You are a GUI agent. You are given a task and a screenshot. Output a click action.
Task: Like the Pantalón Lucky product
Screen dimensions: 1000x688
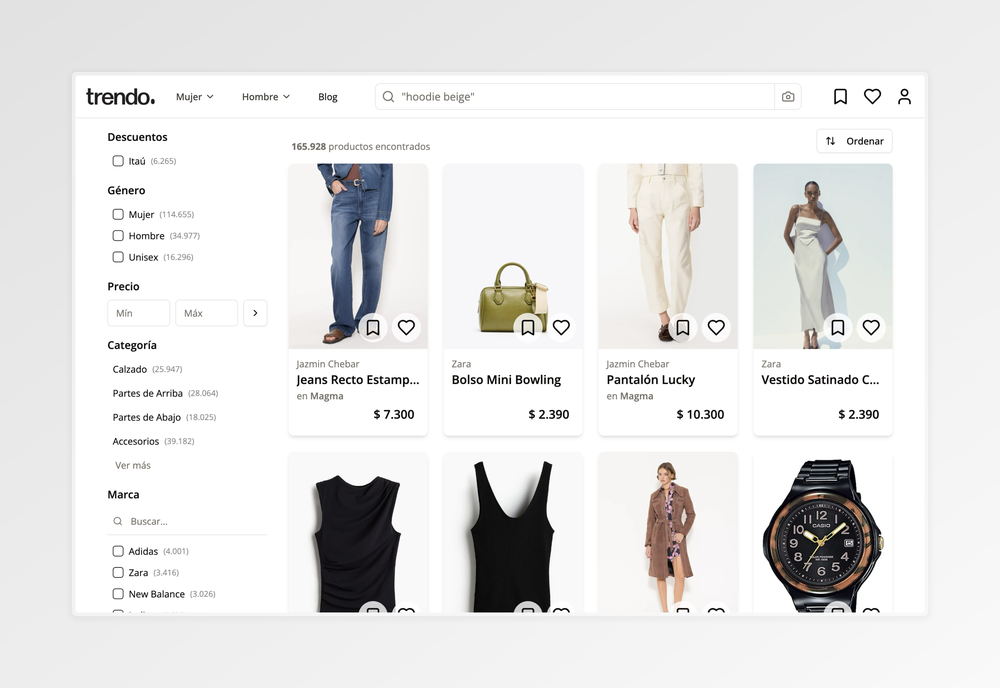tap(716, 327)
